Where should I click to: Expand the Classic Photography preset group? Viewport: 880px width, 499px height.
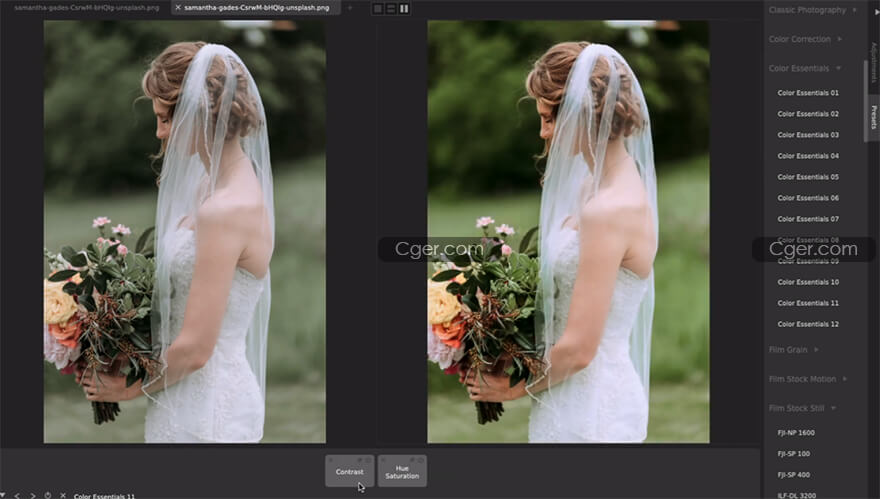pos(806,10)
